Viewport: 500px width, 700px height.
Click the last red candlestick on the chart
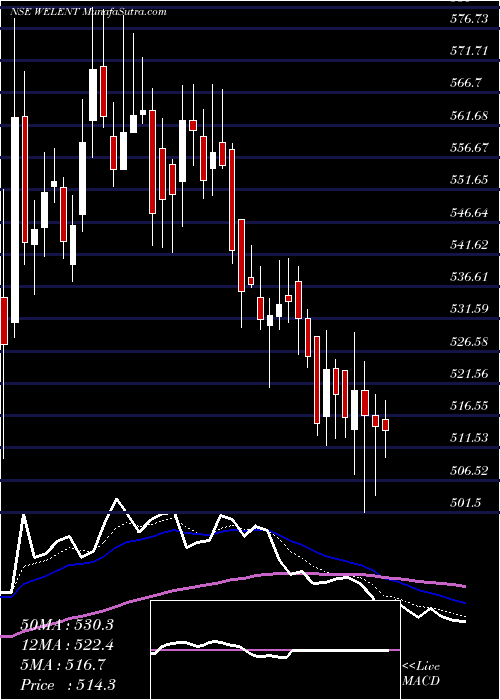[385, 425]
